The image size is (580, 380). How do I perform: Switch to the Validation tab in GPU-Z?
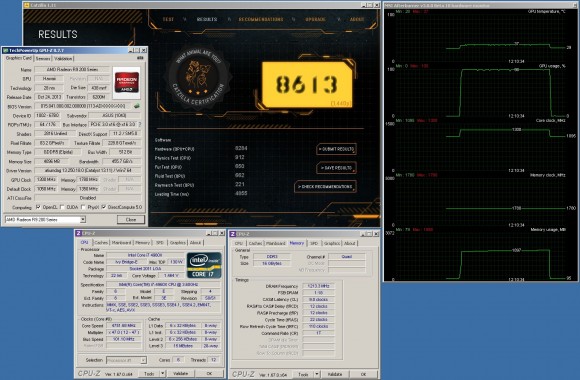[63, 58]
